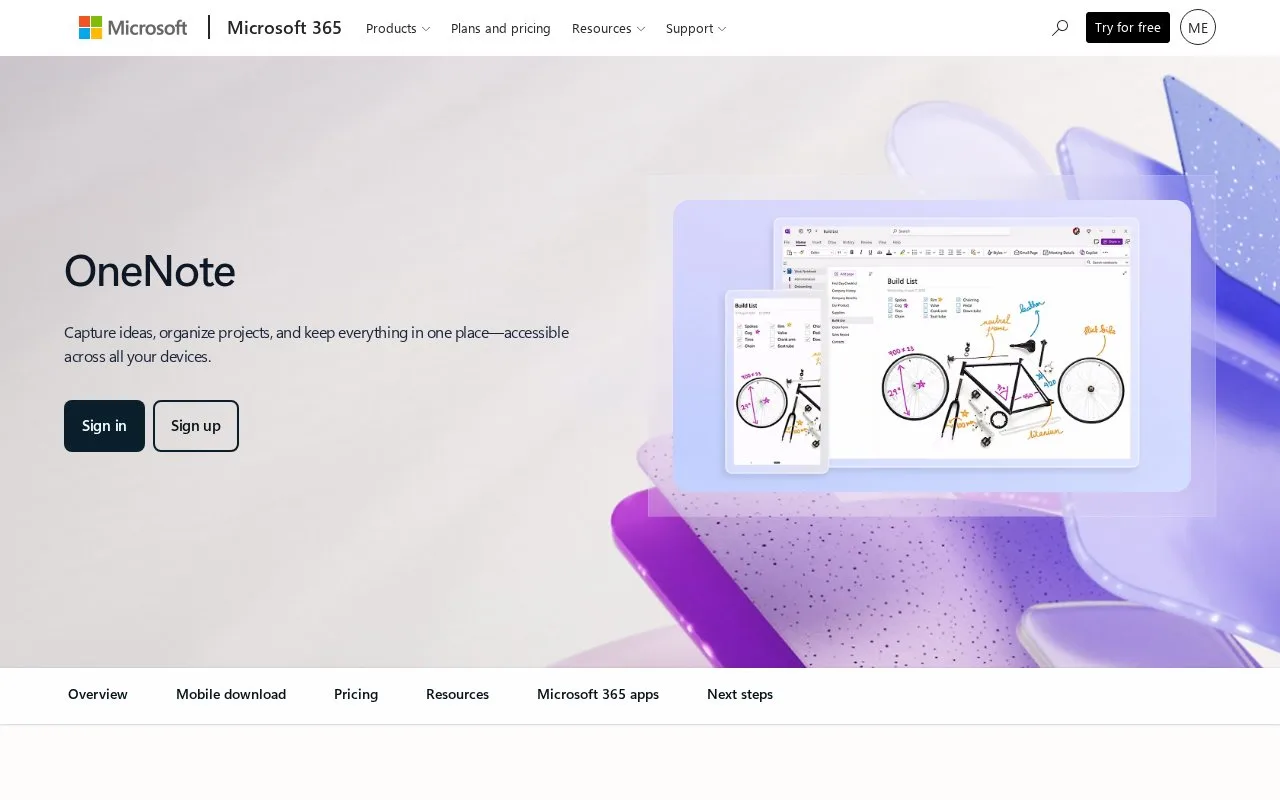The width and height of the screenshot is (1280, 800).
Task: Open the Plans and pricing link
Action: tap(501, 28)
